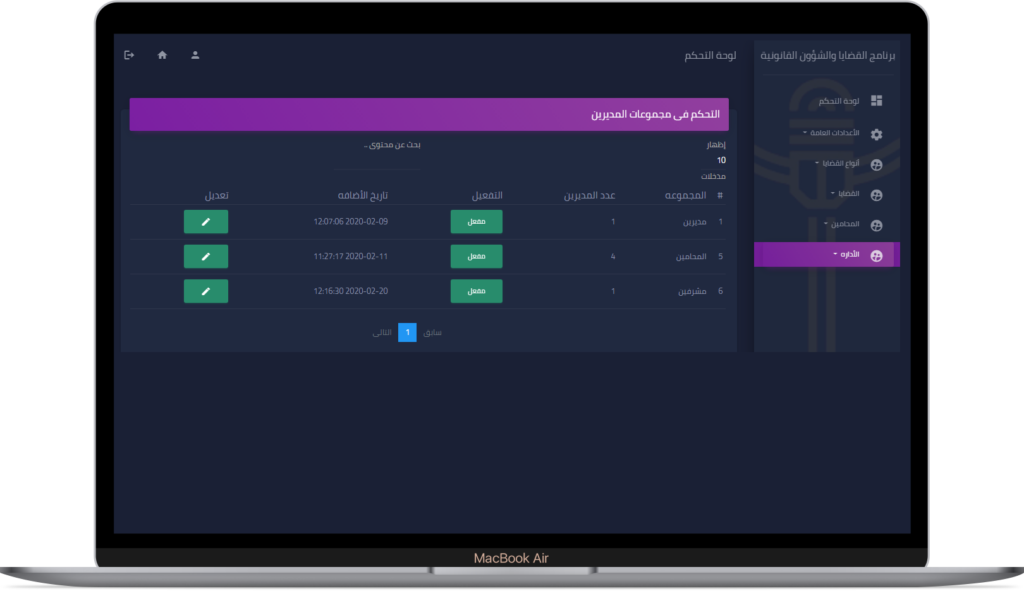Edit the المحامين group with pencil button
Image resolution: width=1024 pixels, height=591 pixels.
pos(206,257)
